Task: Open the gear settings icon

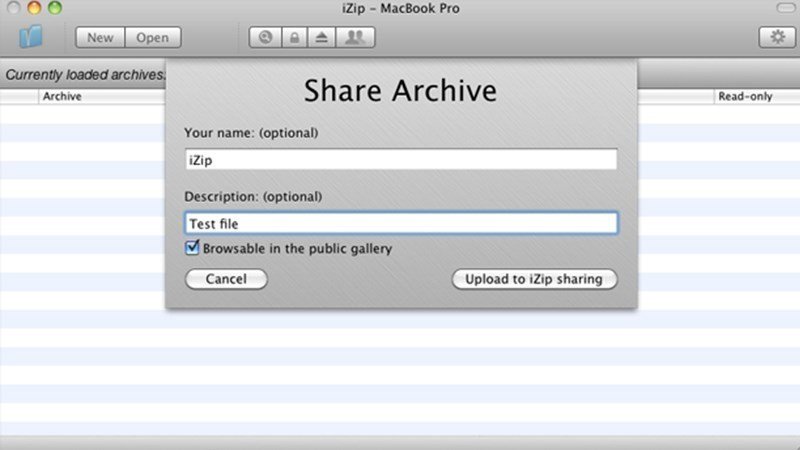Action: 777,37
